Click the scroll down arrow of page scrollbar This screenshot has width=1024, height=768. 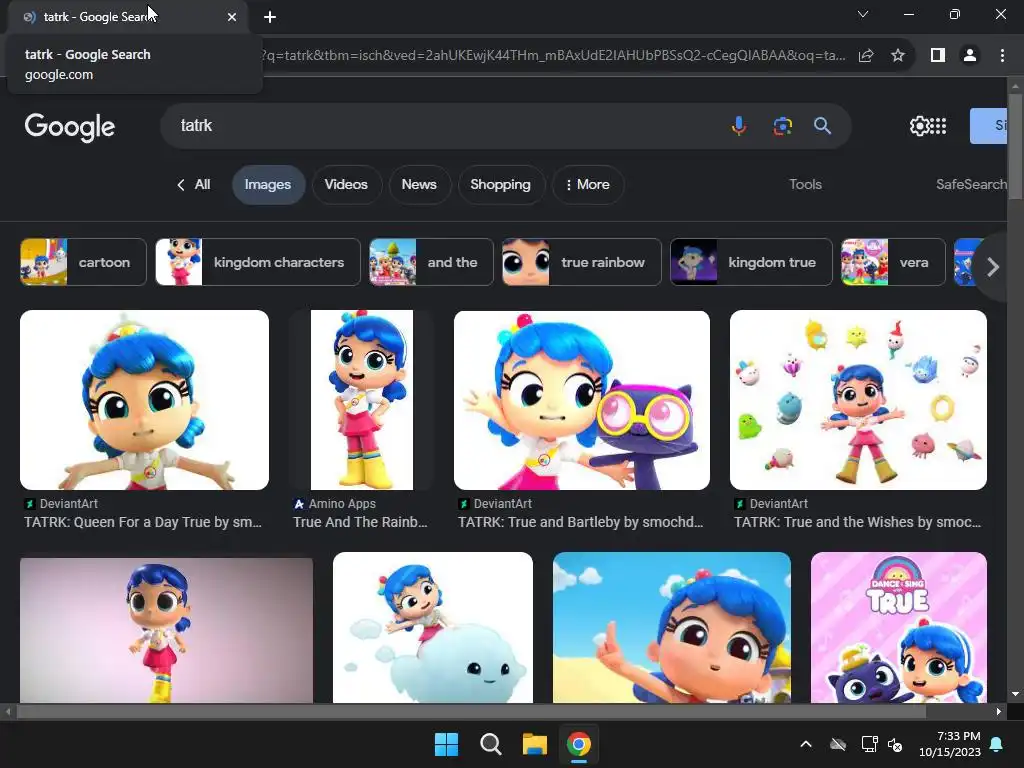coord(1015,694)
